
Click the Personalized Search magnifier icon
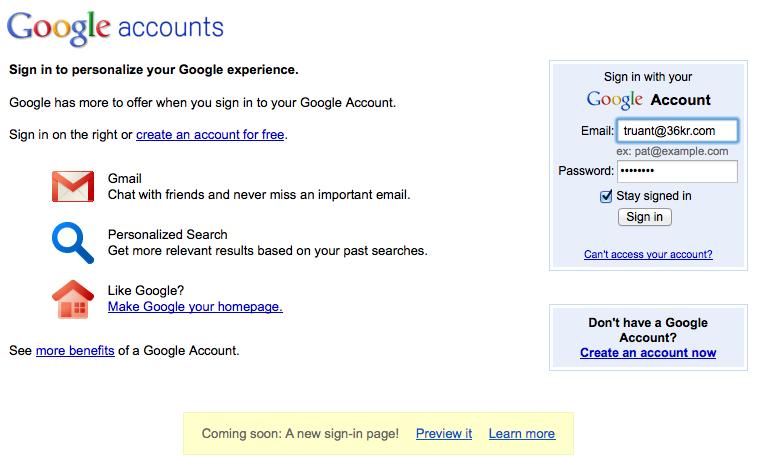point(73,243)
